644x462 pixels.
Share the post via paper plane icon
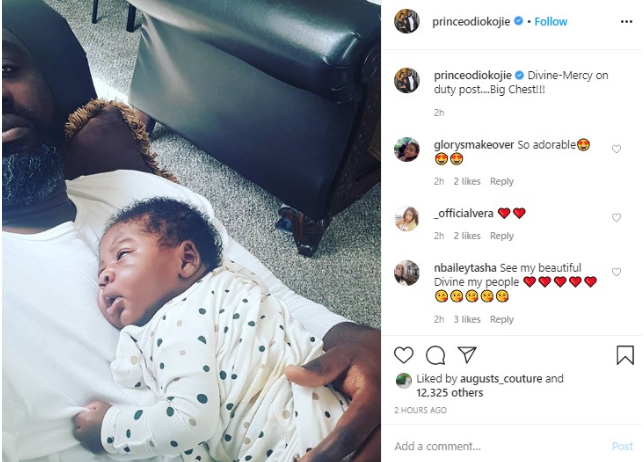[467, 355]
